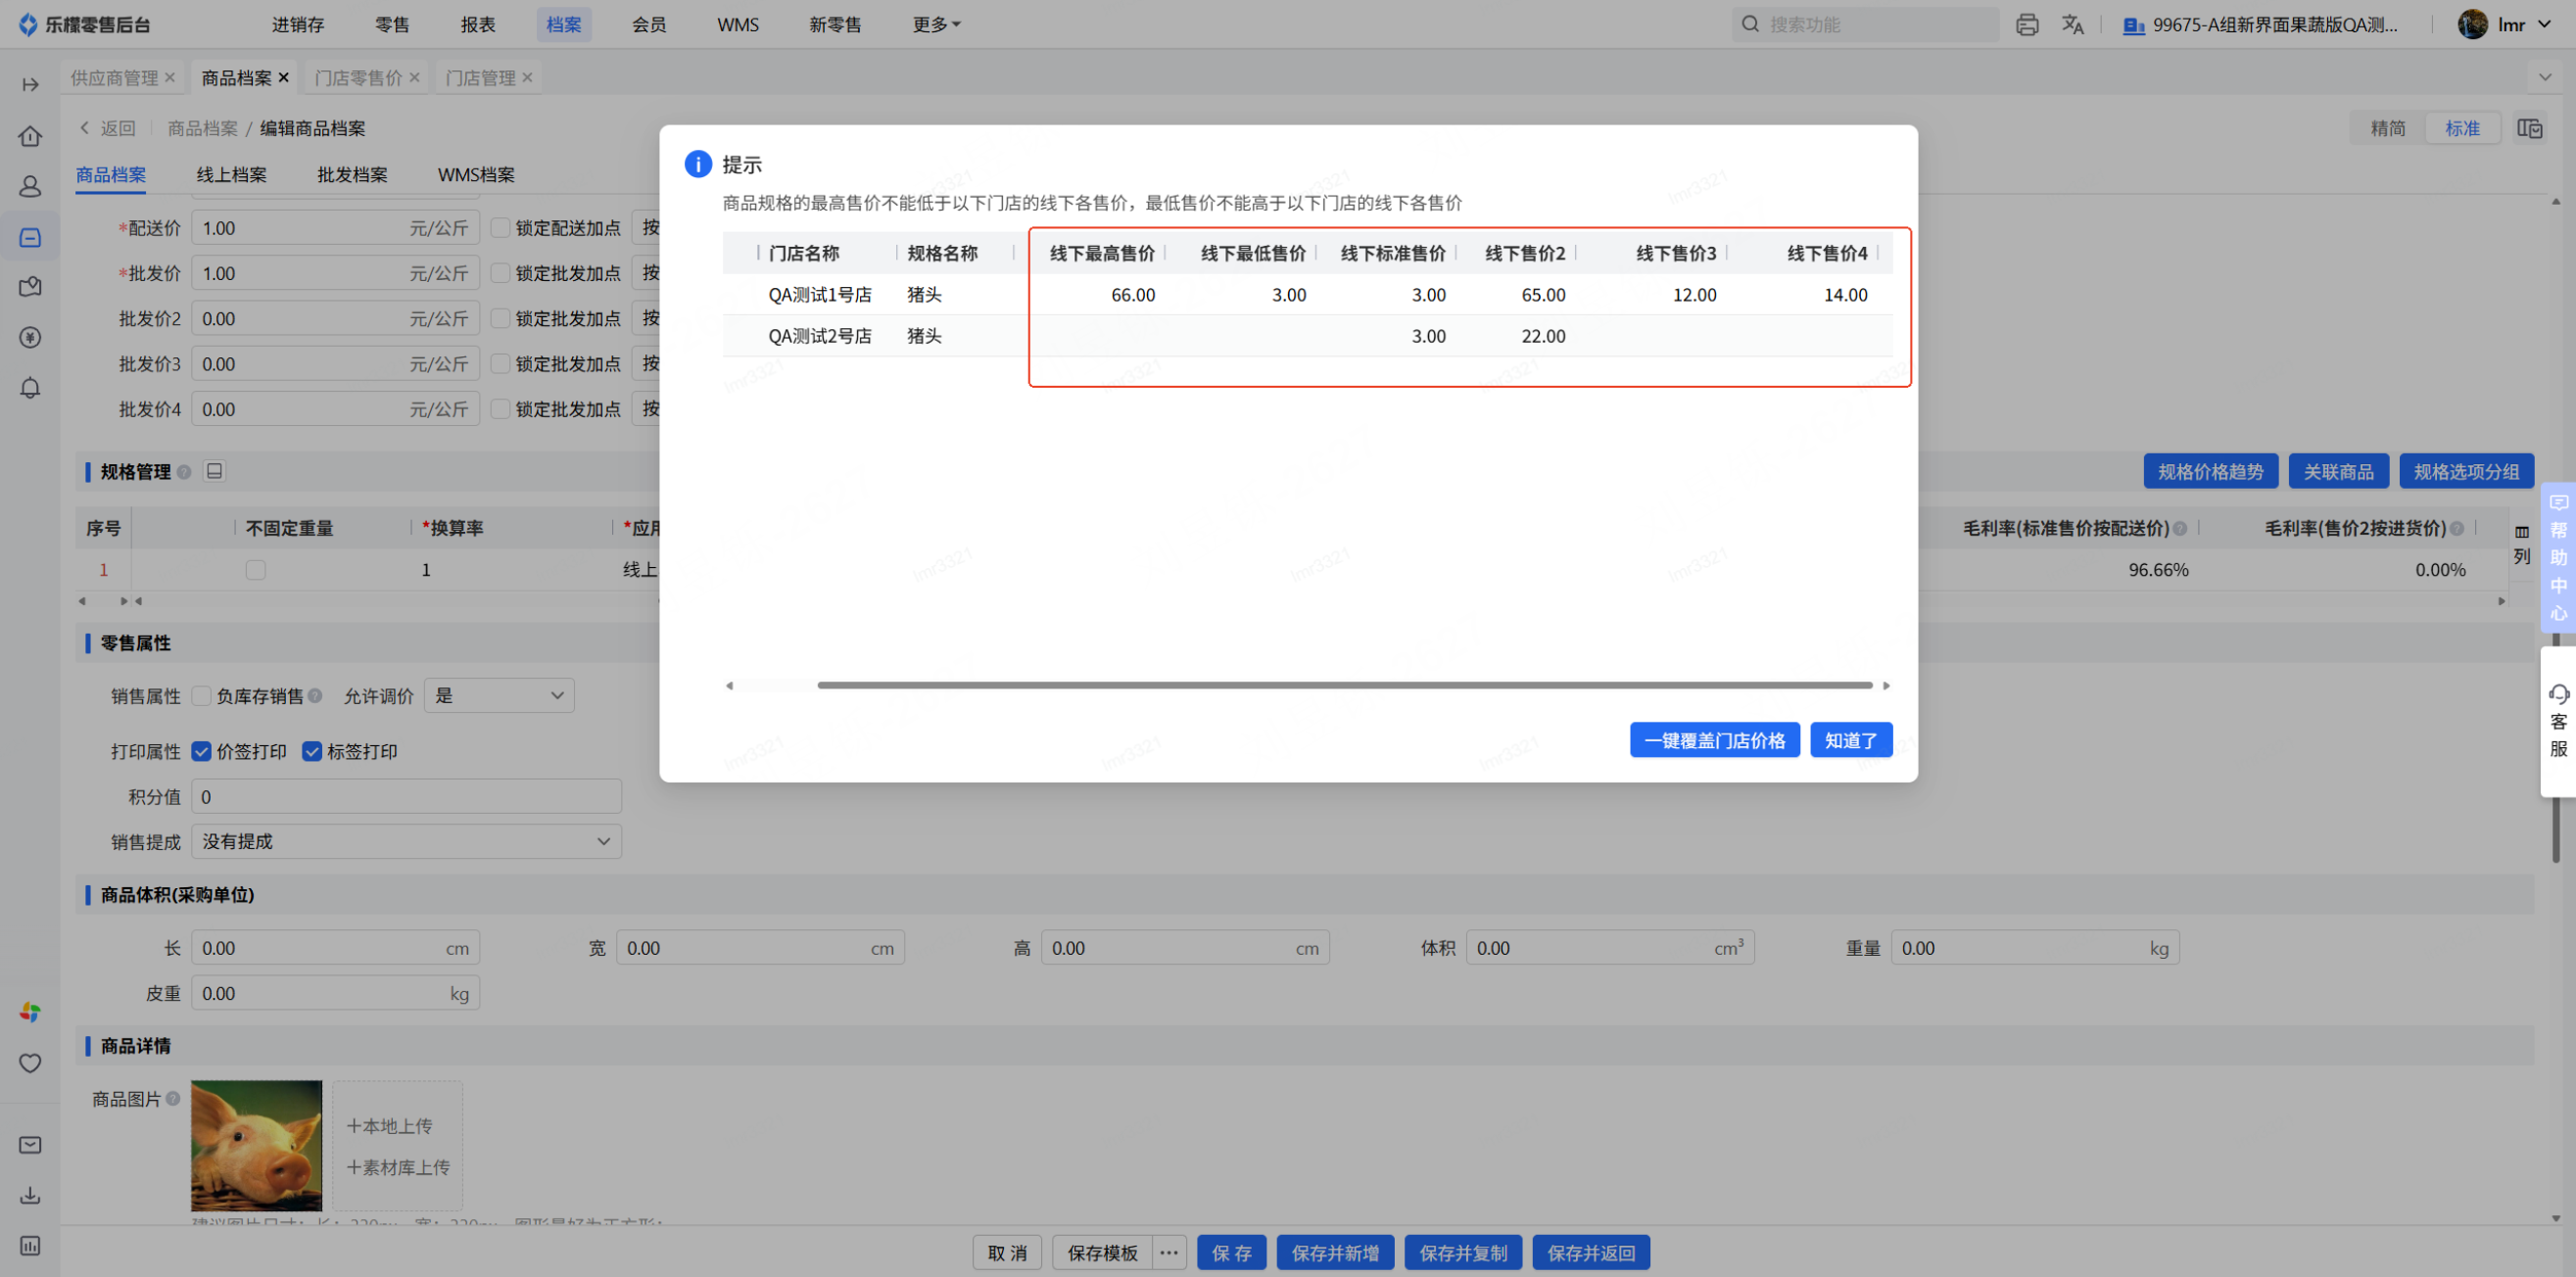Click the language translation icon
The image size is (2576, 1277).
coord(2072,25)
